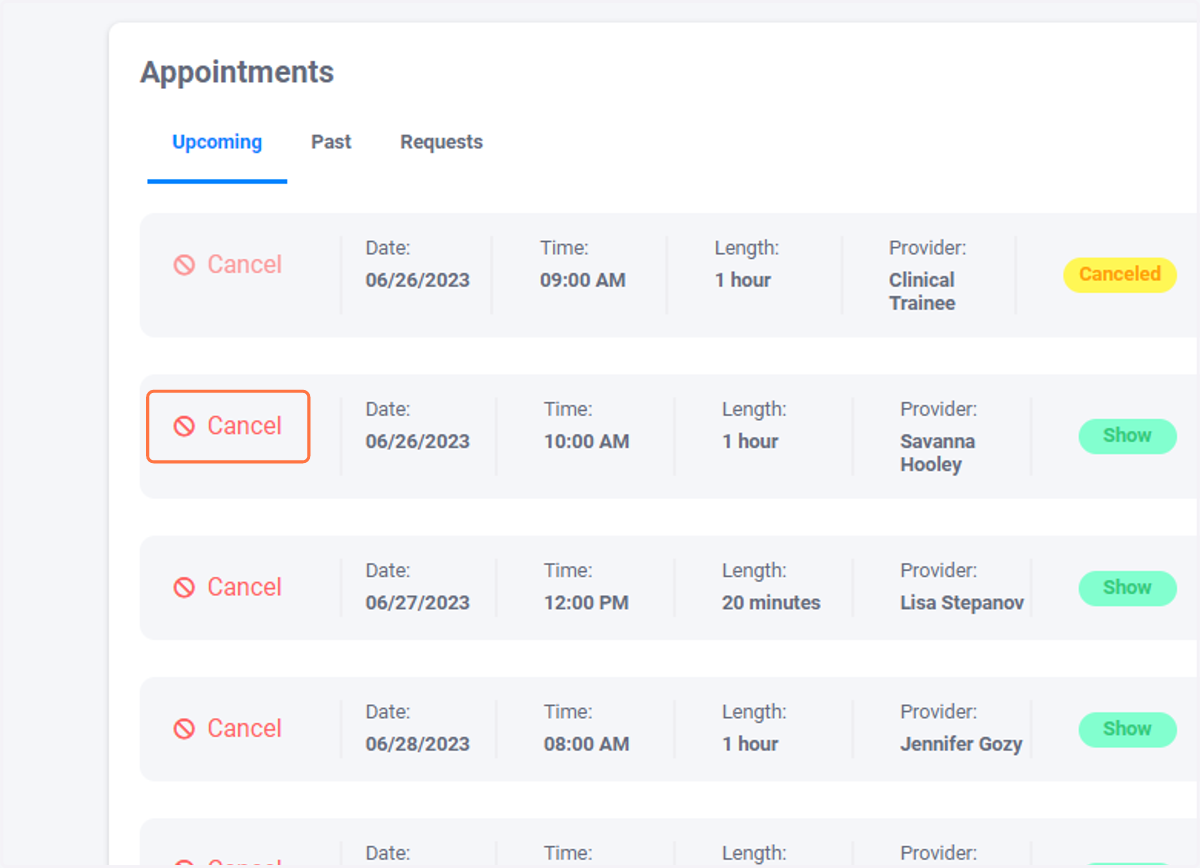Click 06/26/2023 date in Savanna Hooley row
Screen dimensions: 1200x868
click(x=417, y=441)
